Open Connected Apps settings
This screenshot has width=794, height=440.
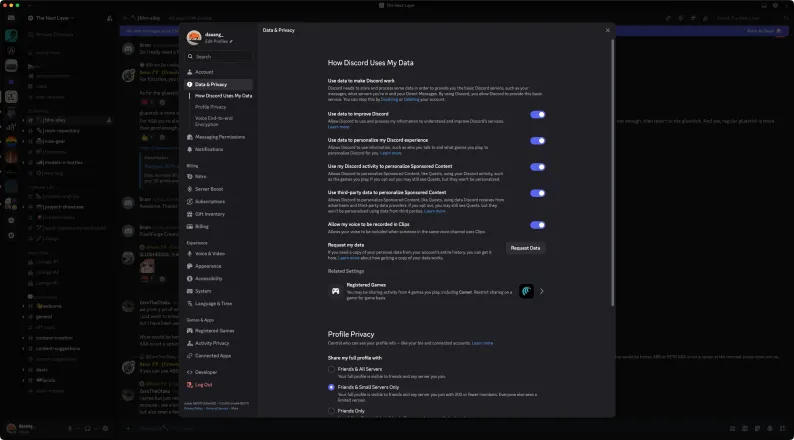pos(218,356)
